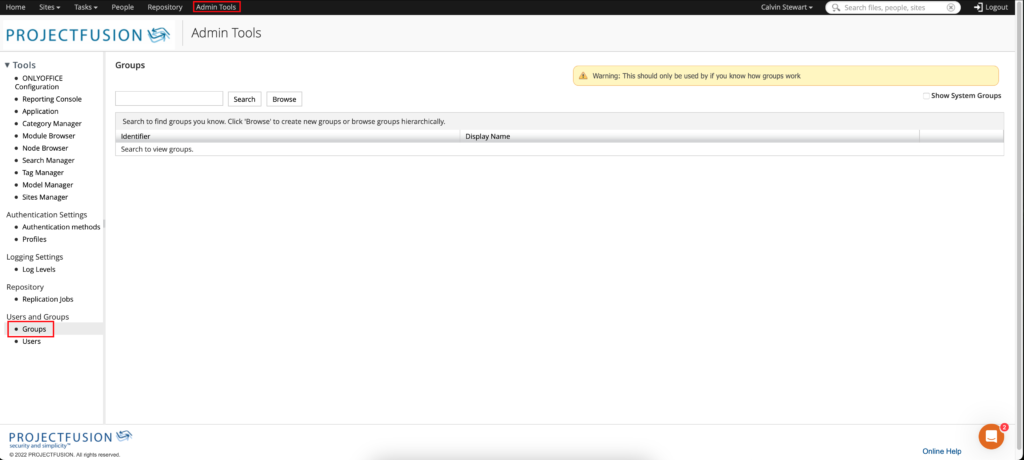This screenshot has height=460, width=1024.
Task: Click the ProjectFusion logo in header
Action: (x=88, y=35)
